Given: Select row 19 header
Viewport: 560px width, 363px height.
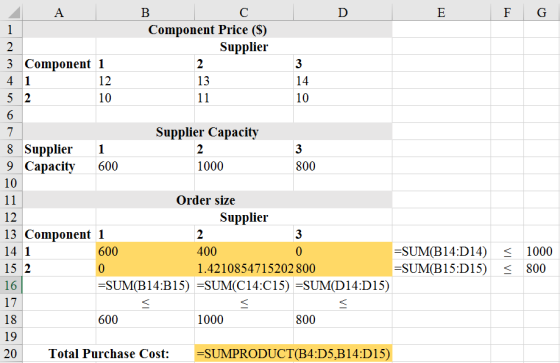Looking at the screenshot, I should [11, 336].
